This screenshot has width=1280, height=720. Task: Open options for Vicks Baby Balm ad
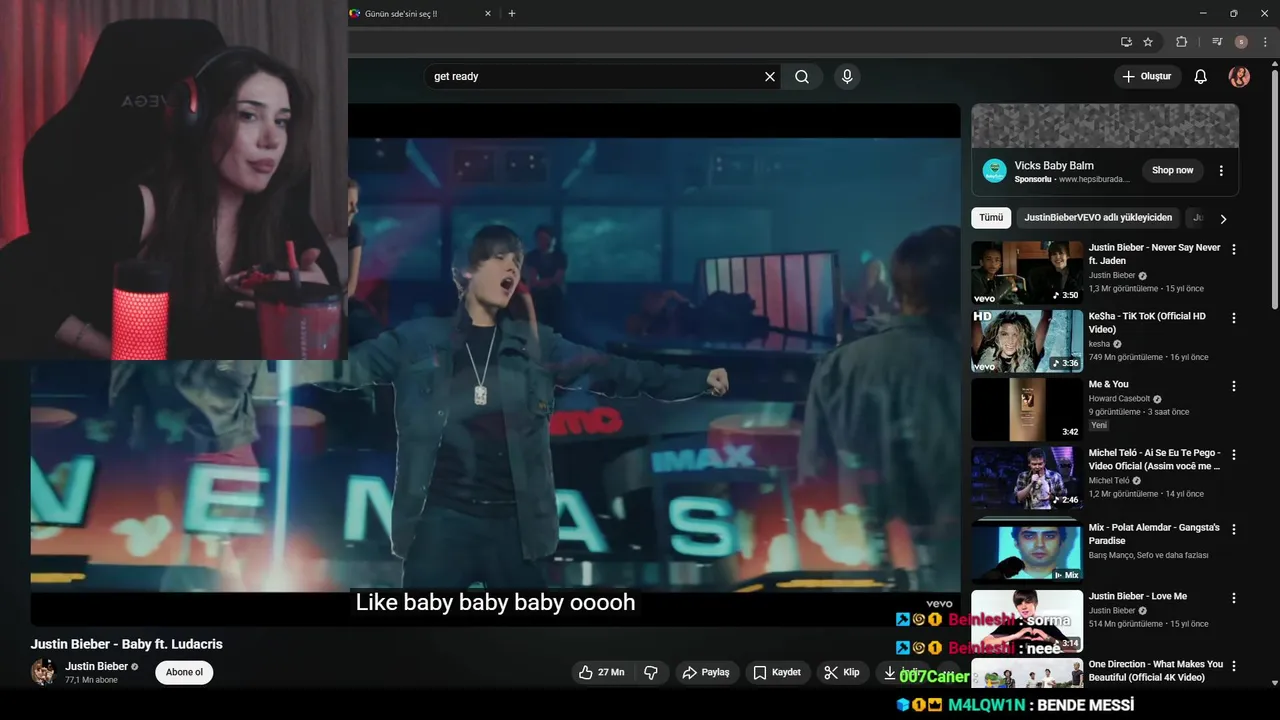point(1221,171)
